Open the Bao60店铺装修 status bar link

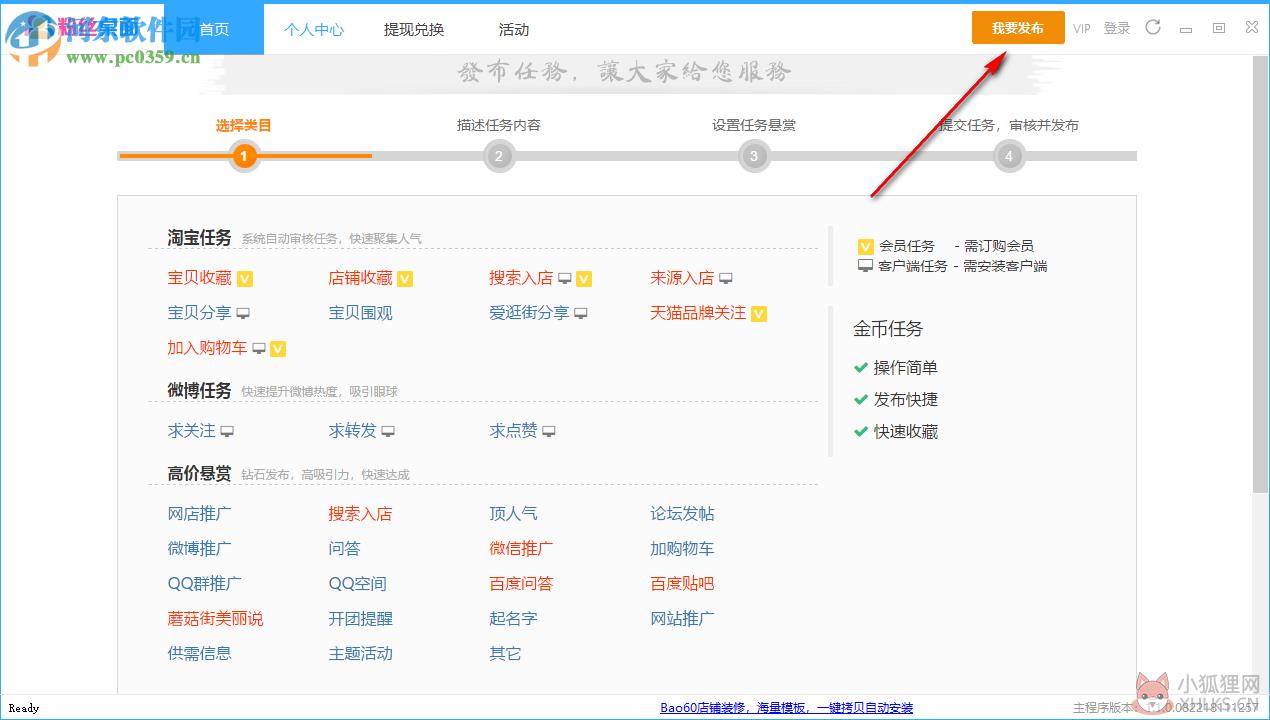pyautogui.click(x=786, y=708)
